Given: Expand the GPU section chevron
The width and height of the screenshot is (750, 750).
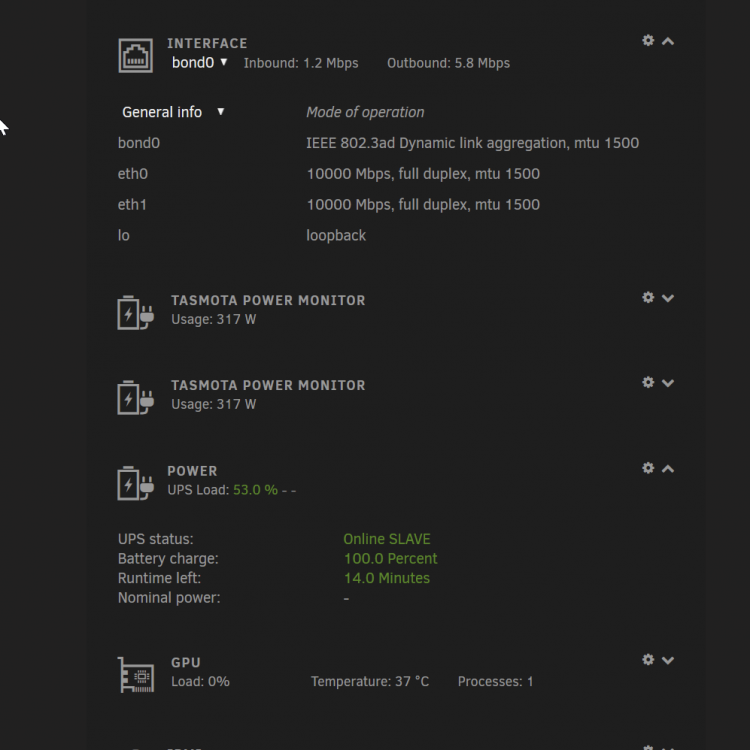Looking at the screenshot, I should pyautogui.click(x=668, y=661).
